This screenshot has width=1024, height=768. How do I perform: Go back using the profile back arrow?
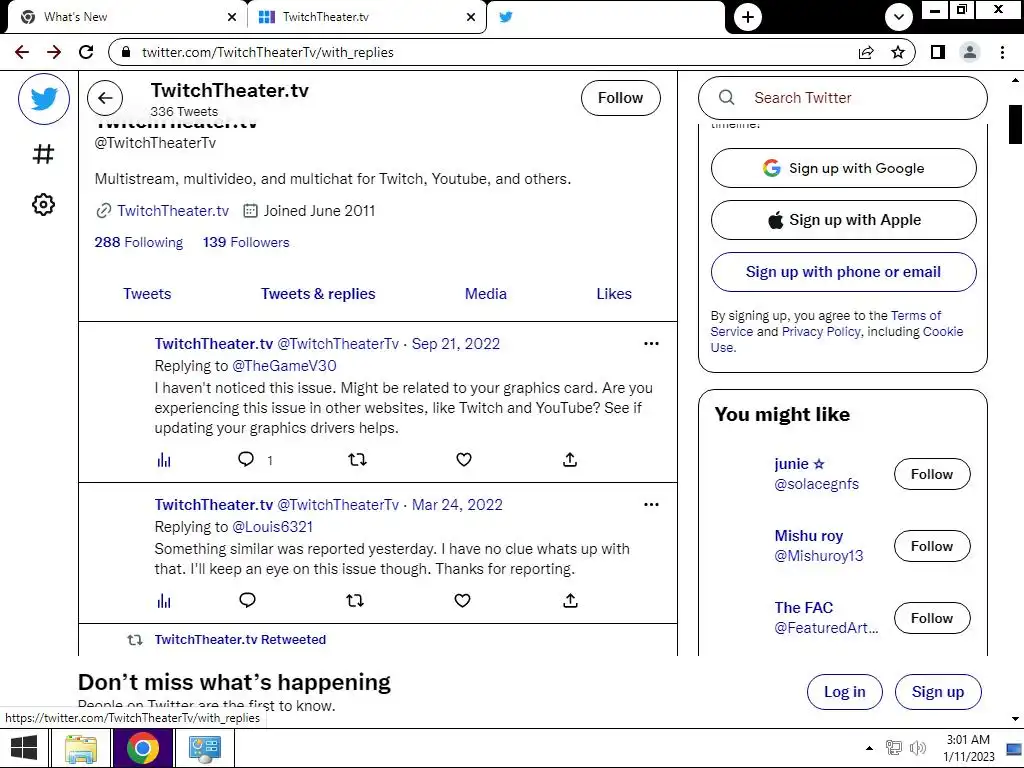(105, 98)
